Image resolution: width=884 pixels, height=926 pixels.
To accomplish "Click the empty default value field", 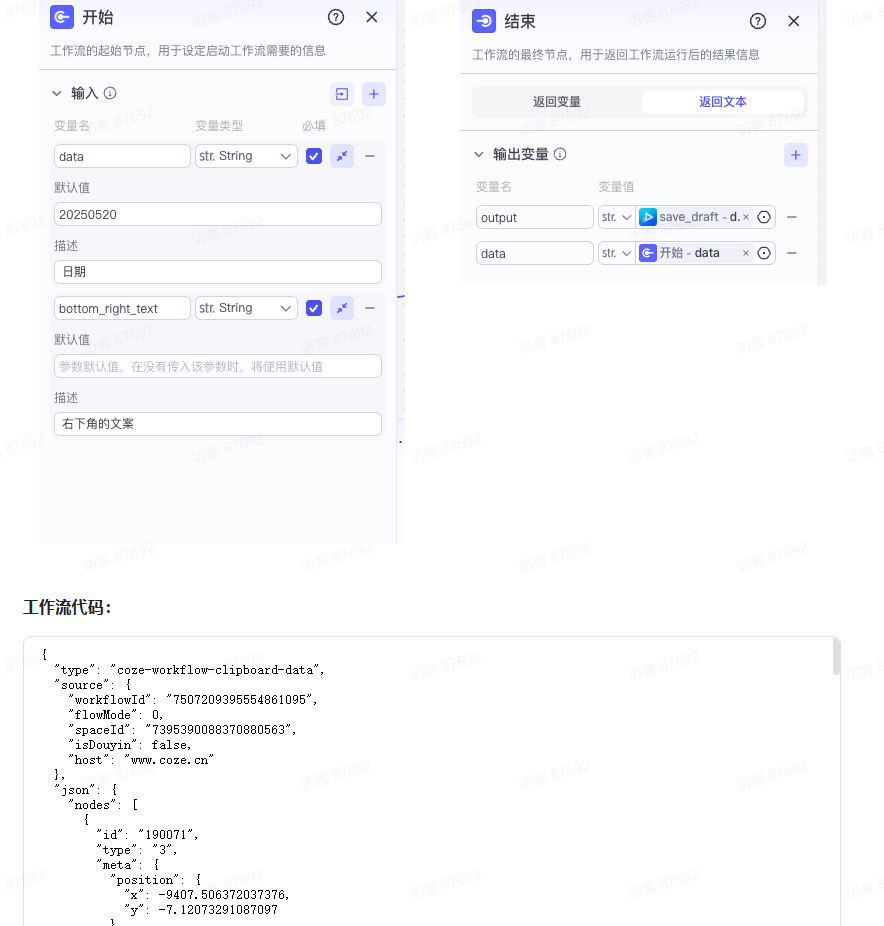I will [x=218, y=366].
